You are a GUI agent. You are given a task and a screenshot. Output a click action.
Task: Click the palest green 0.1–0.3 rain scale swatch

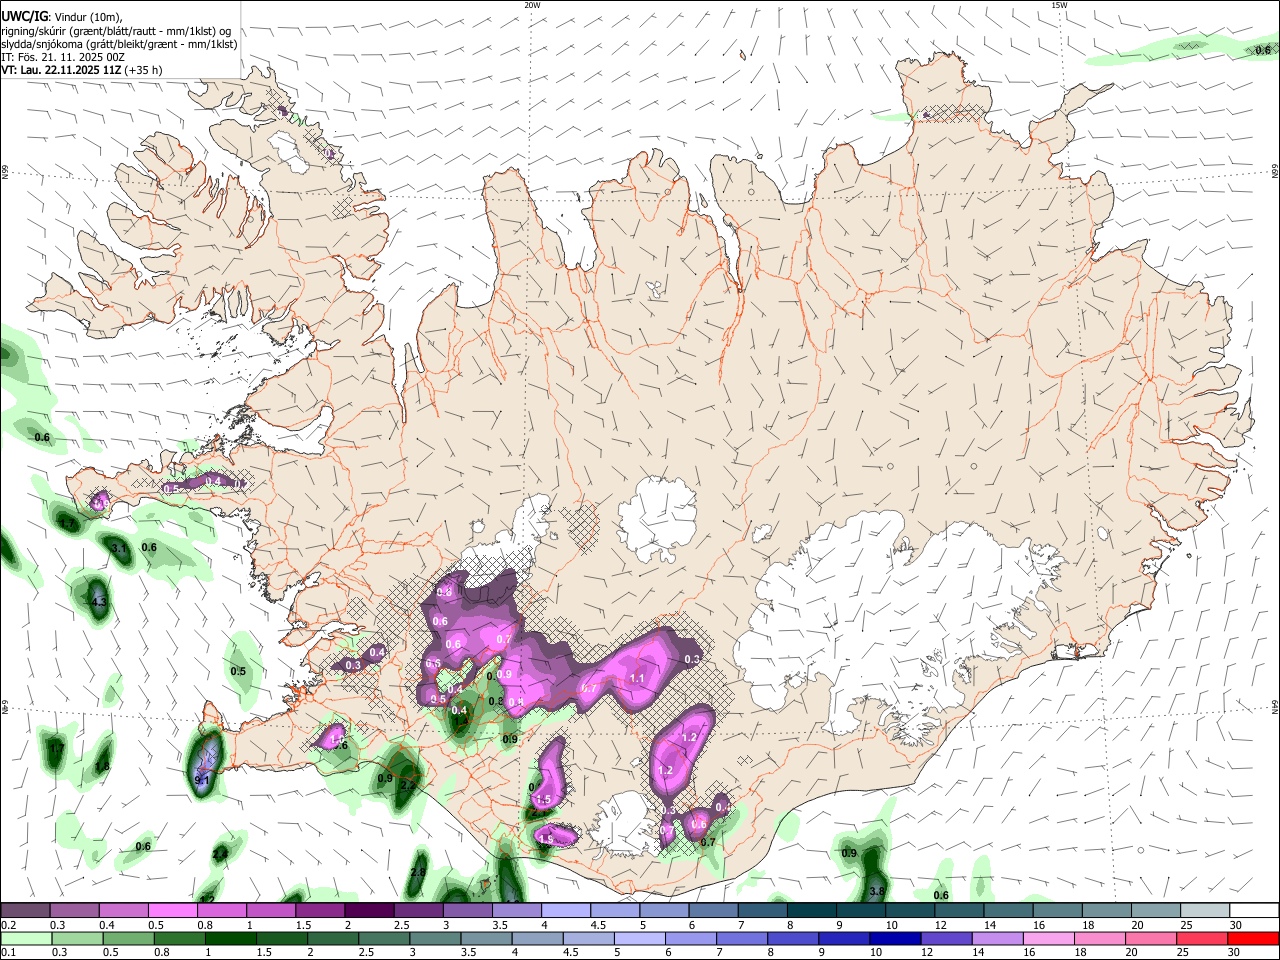25,939
